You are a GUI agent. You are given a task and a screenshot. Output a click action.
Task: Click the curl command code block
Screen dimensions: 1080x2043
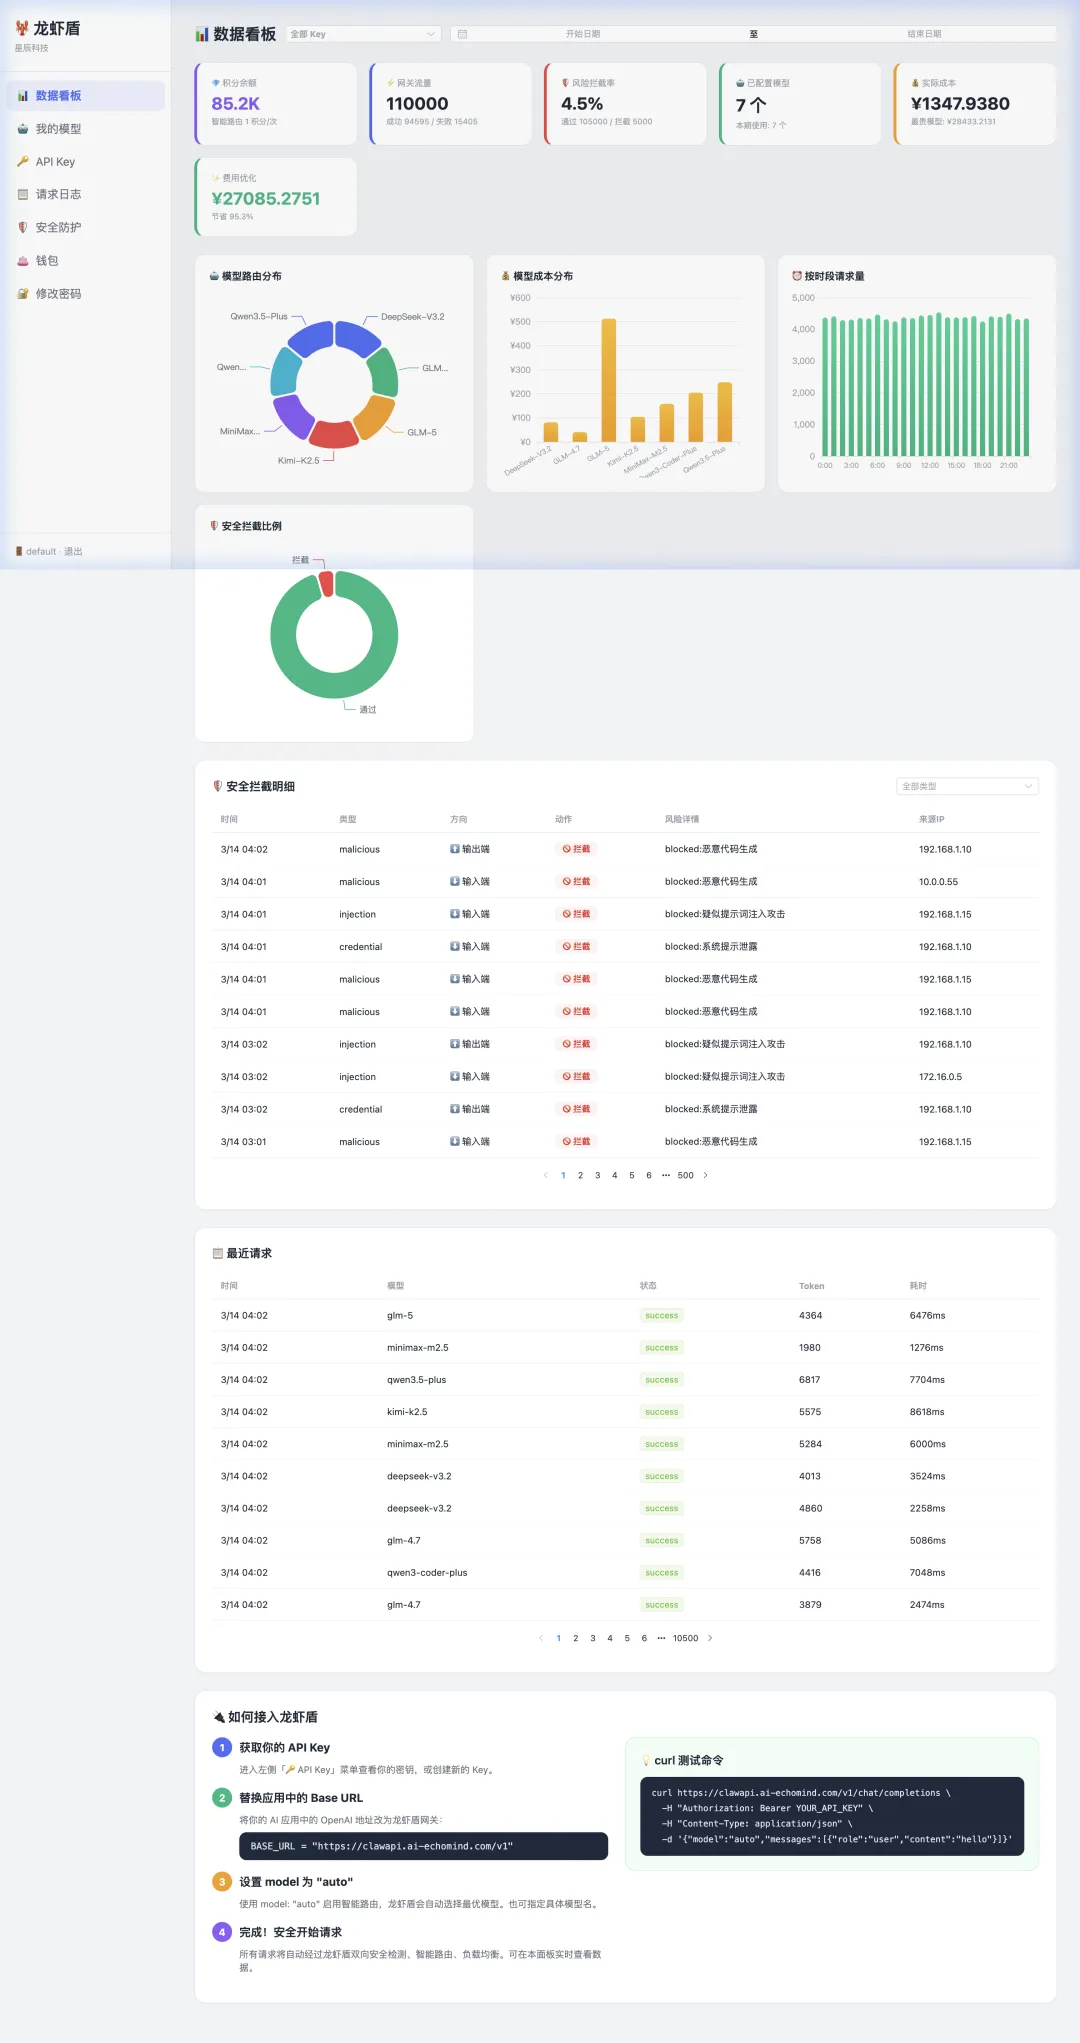pyautogui.click(x=832, y=1816)
